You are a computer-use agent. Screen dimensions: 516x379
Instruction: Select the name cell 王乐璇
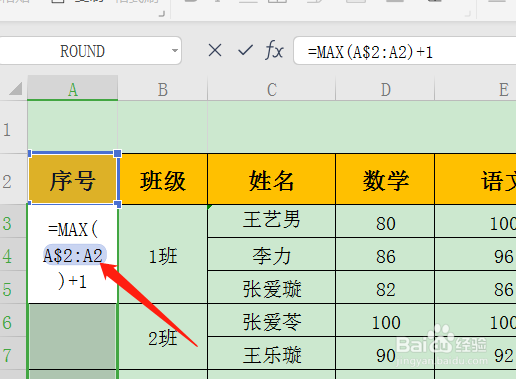point(271,353)
